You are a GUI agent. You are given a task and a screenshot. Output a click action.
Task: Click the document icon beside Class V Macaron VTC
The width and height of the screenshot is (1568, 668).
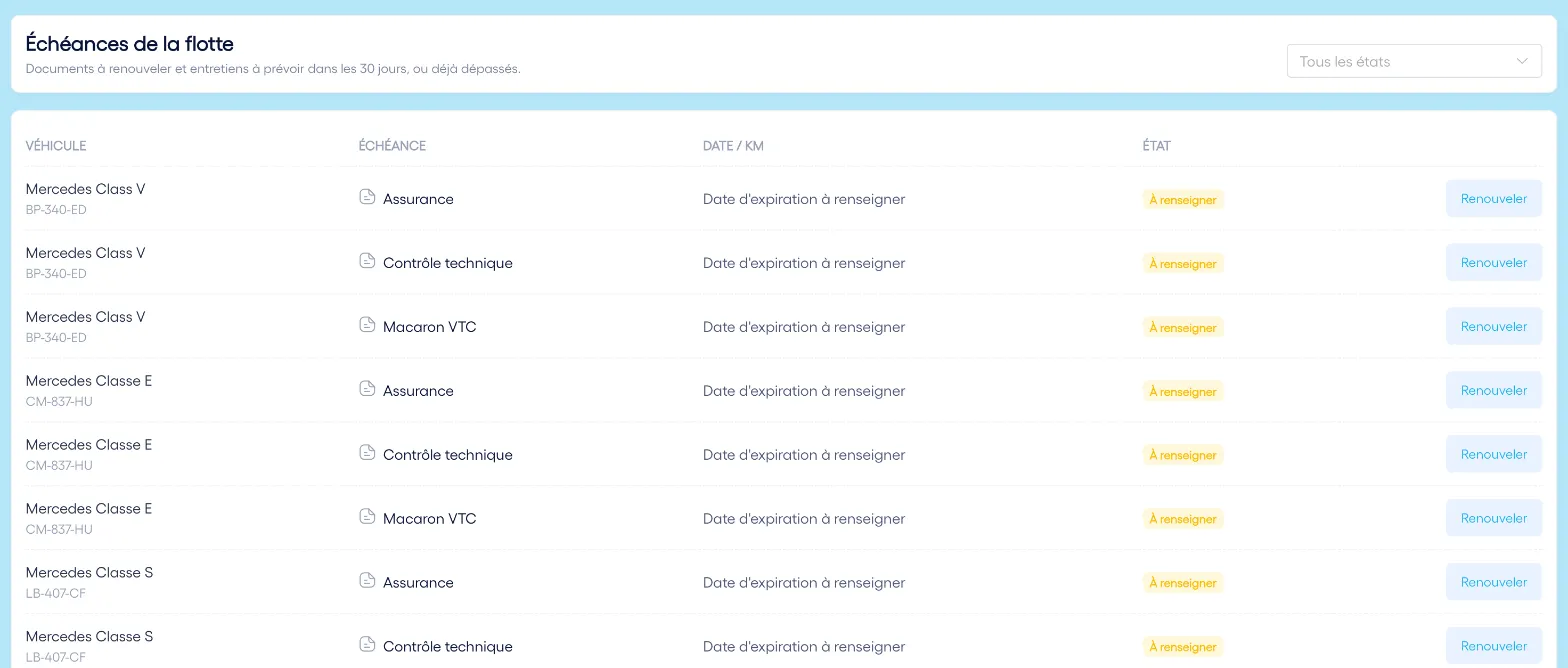click(x=367, y=325)
